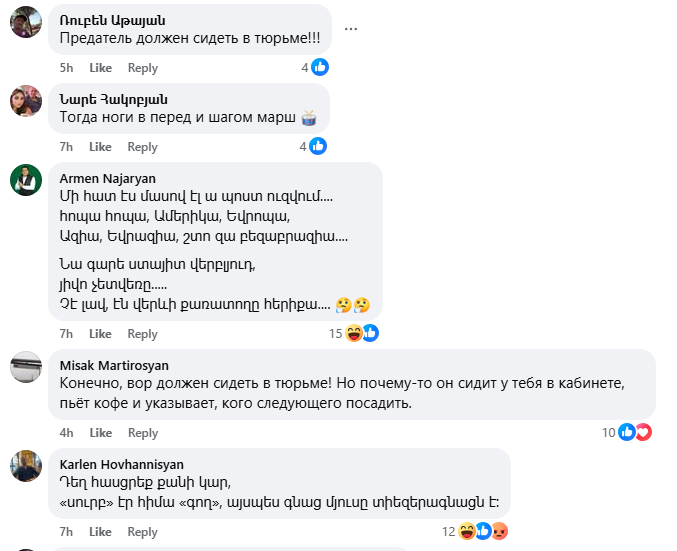Open Misak Martirosyan's profile avatar
Screen dimensions: 677x551
(x=25, y=367)
